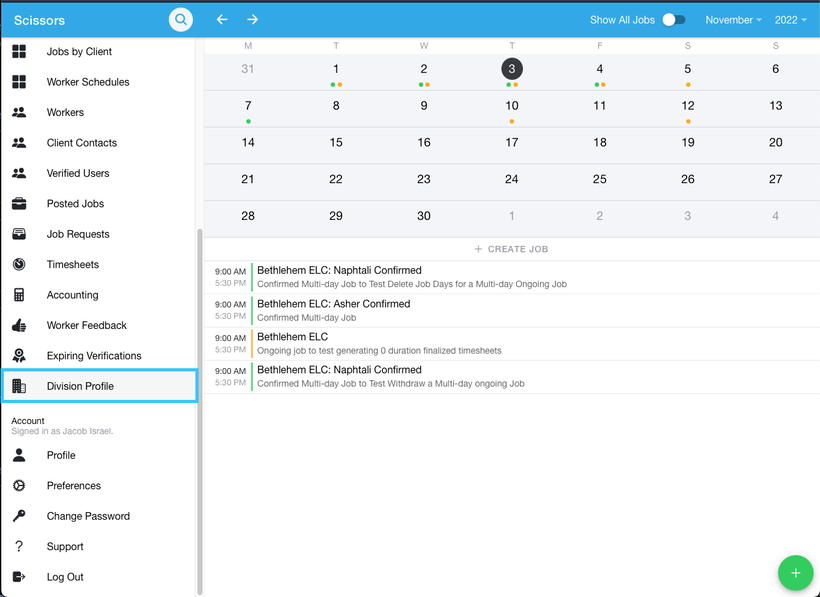Open job 'Test Withdraw a Multi-day ongoing Job'

click(511, 376)
